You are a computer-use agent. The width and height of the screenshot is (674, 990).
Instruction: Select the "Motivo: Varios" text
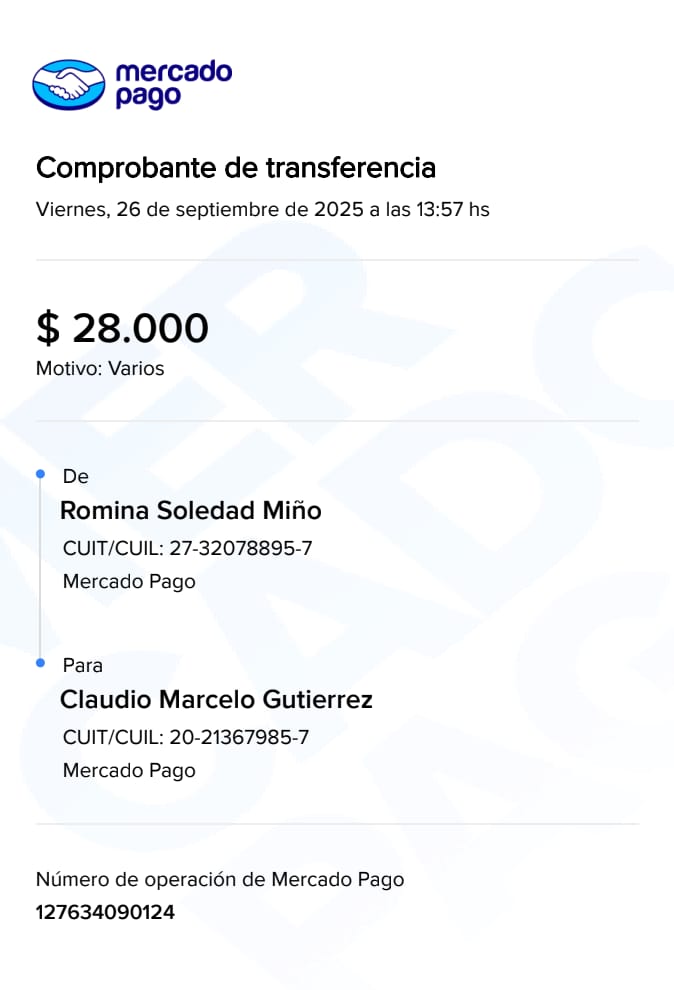tap(100, 368)
